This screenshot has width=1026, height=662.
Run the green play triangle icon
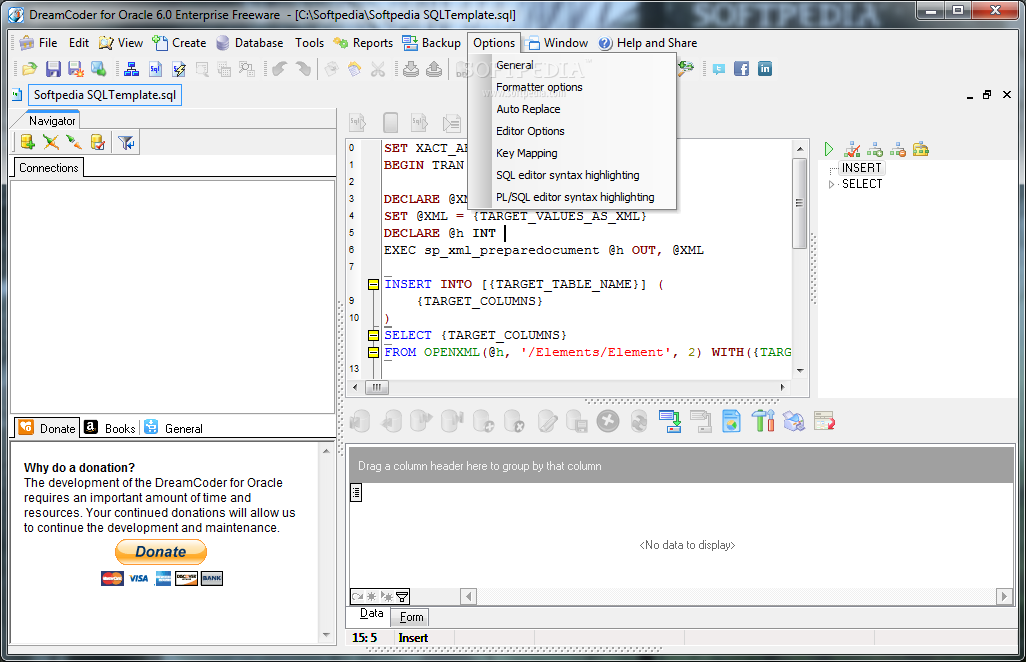click(x=829, y=150)
